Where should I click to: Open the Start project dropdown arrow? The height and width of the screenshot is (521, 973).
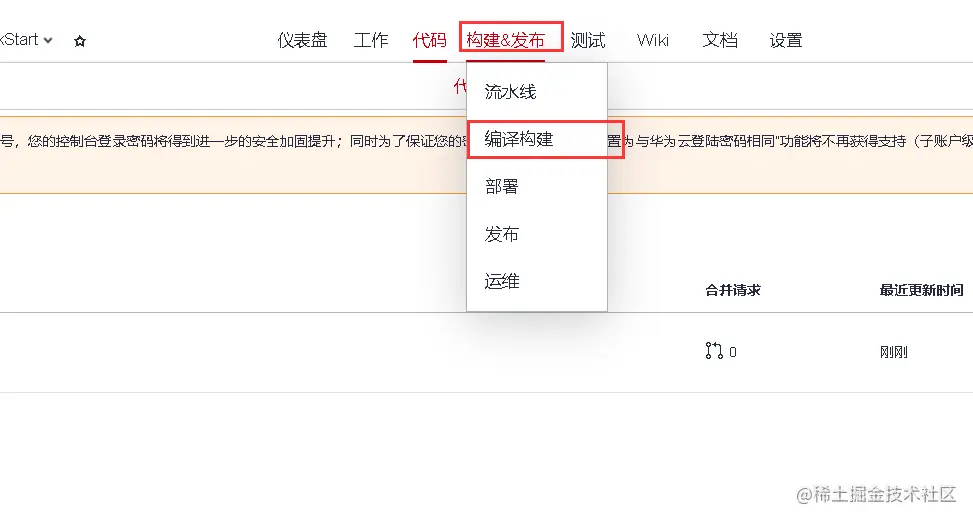tap(48, 40)
